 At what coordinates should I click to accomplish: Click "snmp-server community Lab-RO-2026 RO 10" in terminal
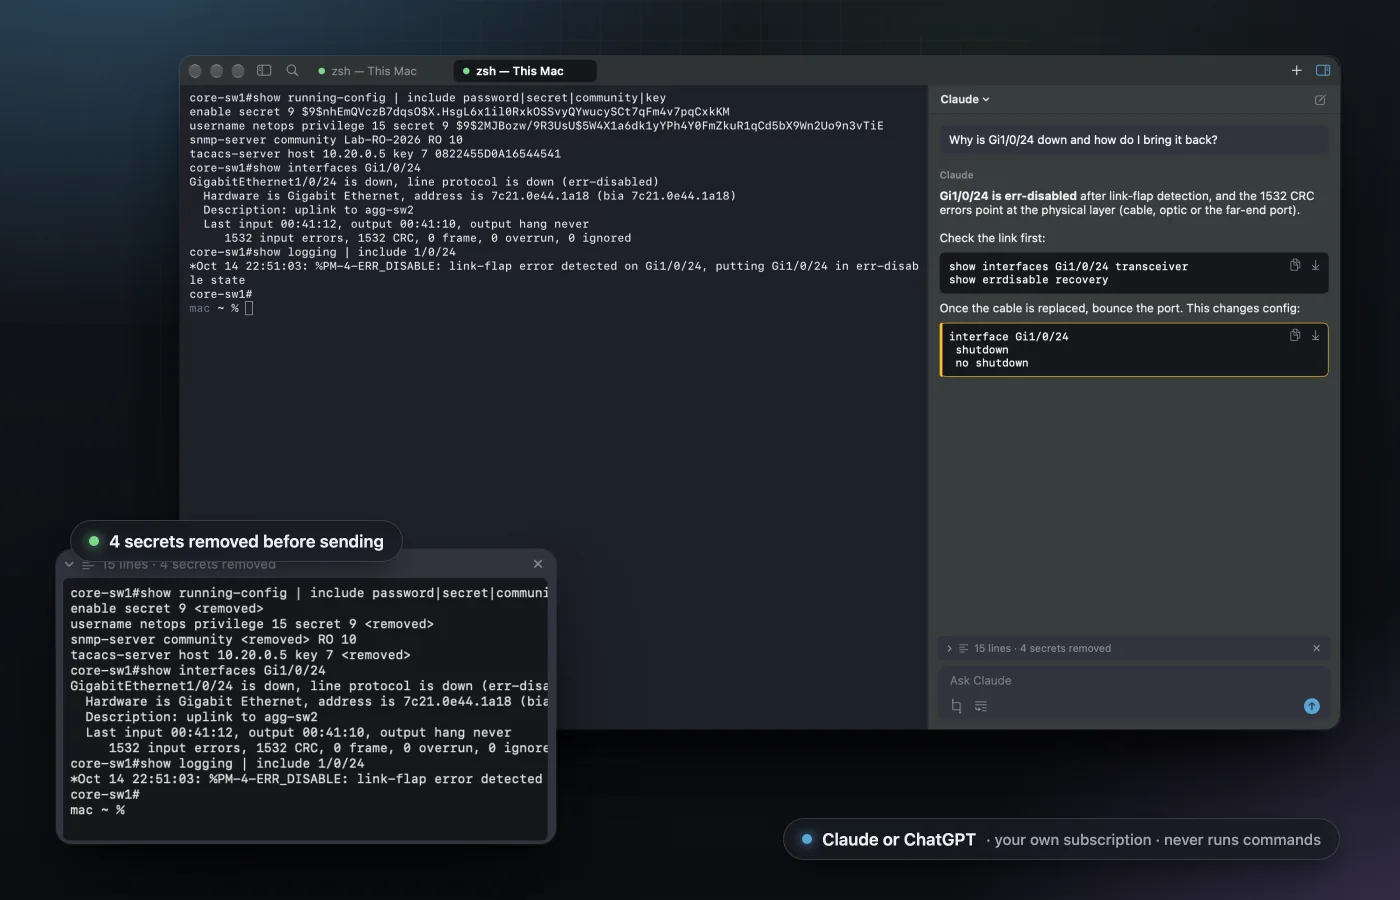pos(326,140)
